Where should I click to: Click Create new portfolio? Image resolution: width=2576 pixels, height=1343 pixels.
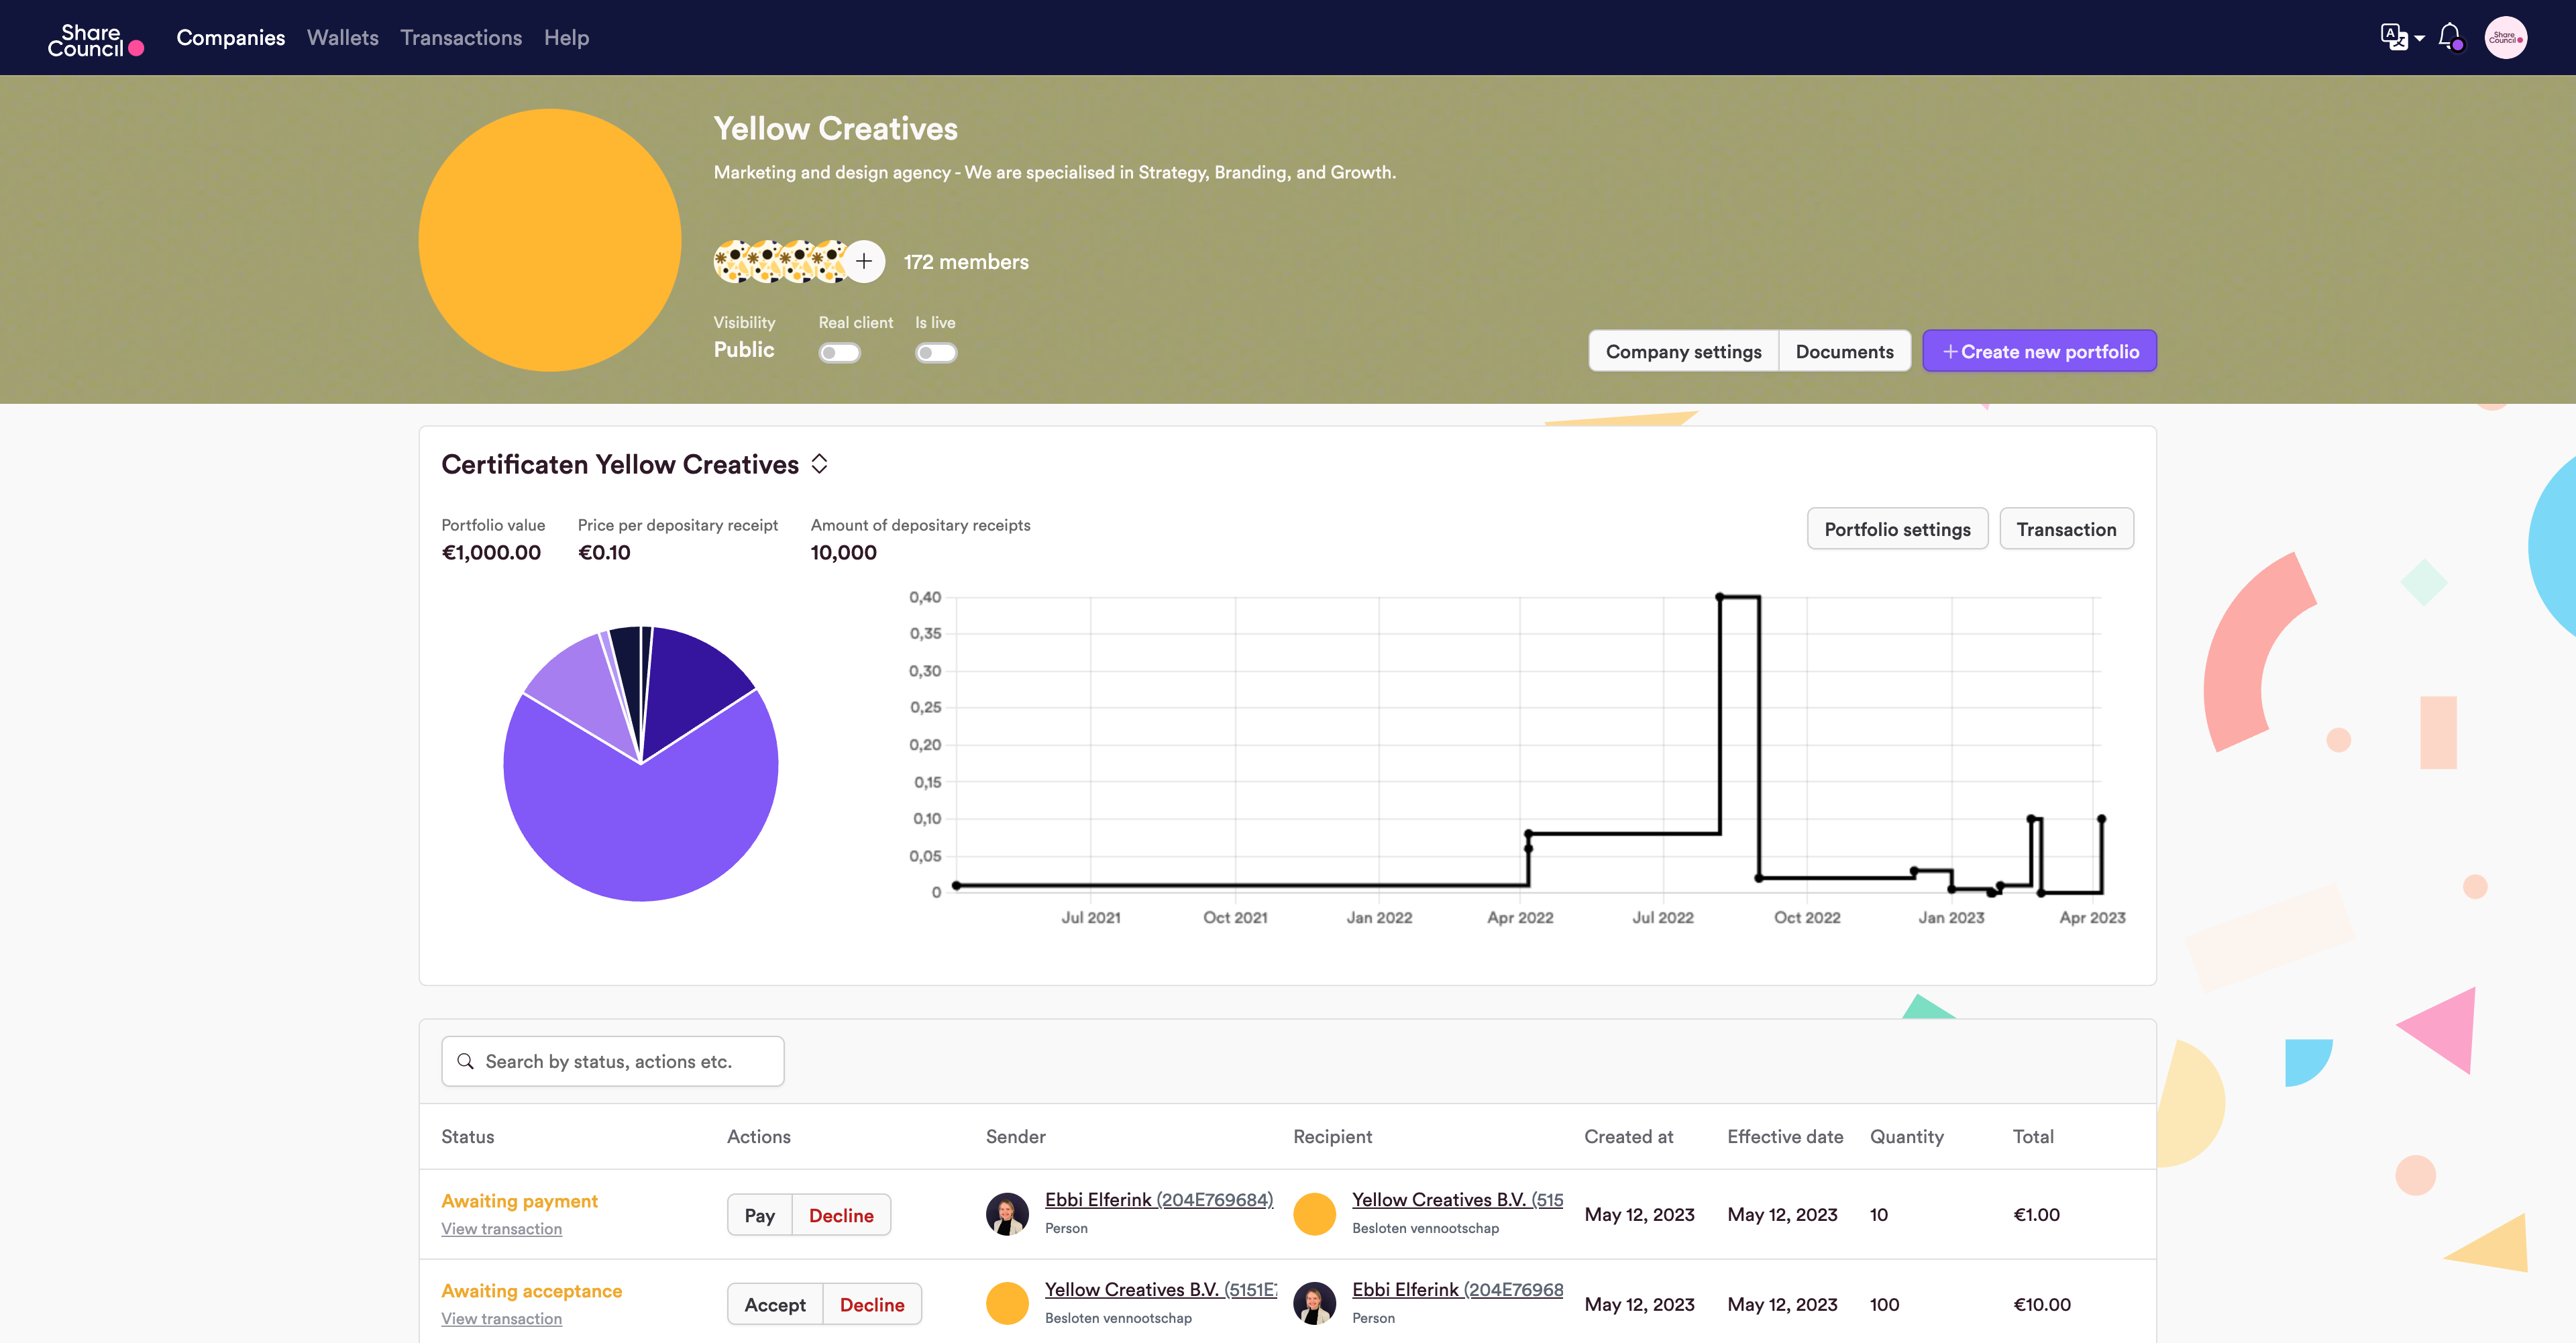[x=2040, y=352]
